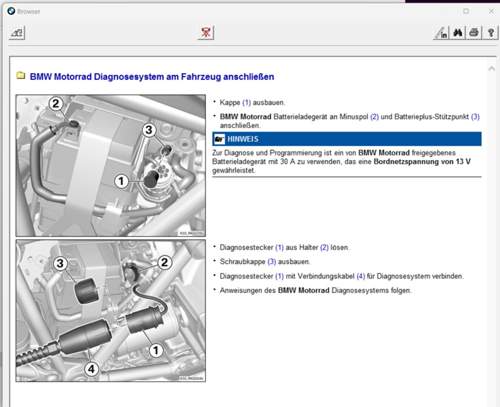
Task: Click reference (3) after Batterieplus-Stützpunkt
Action: click(475, 117)
